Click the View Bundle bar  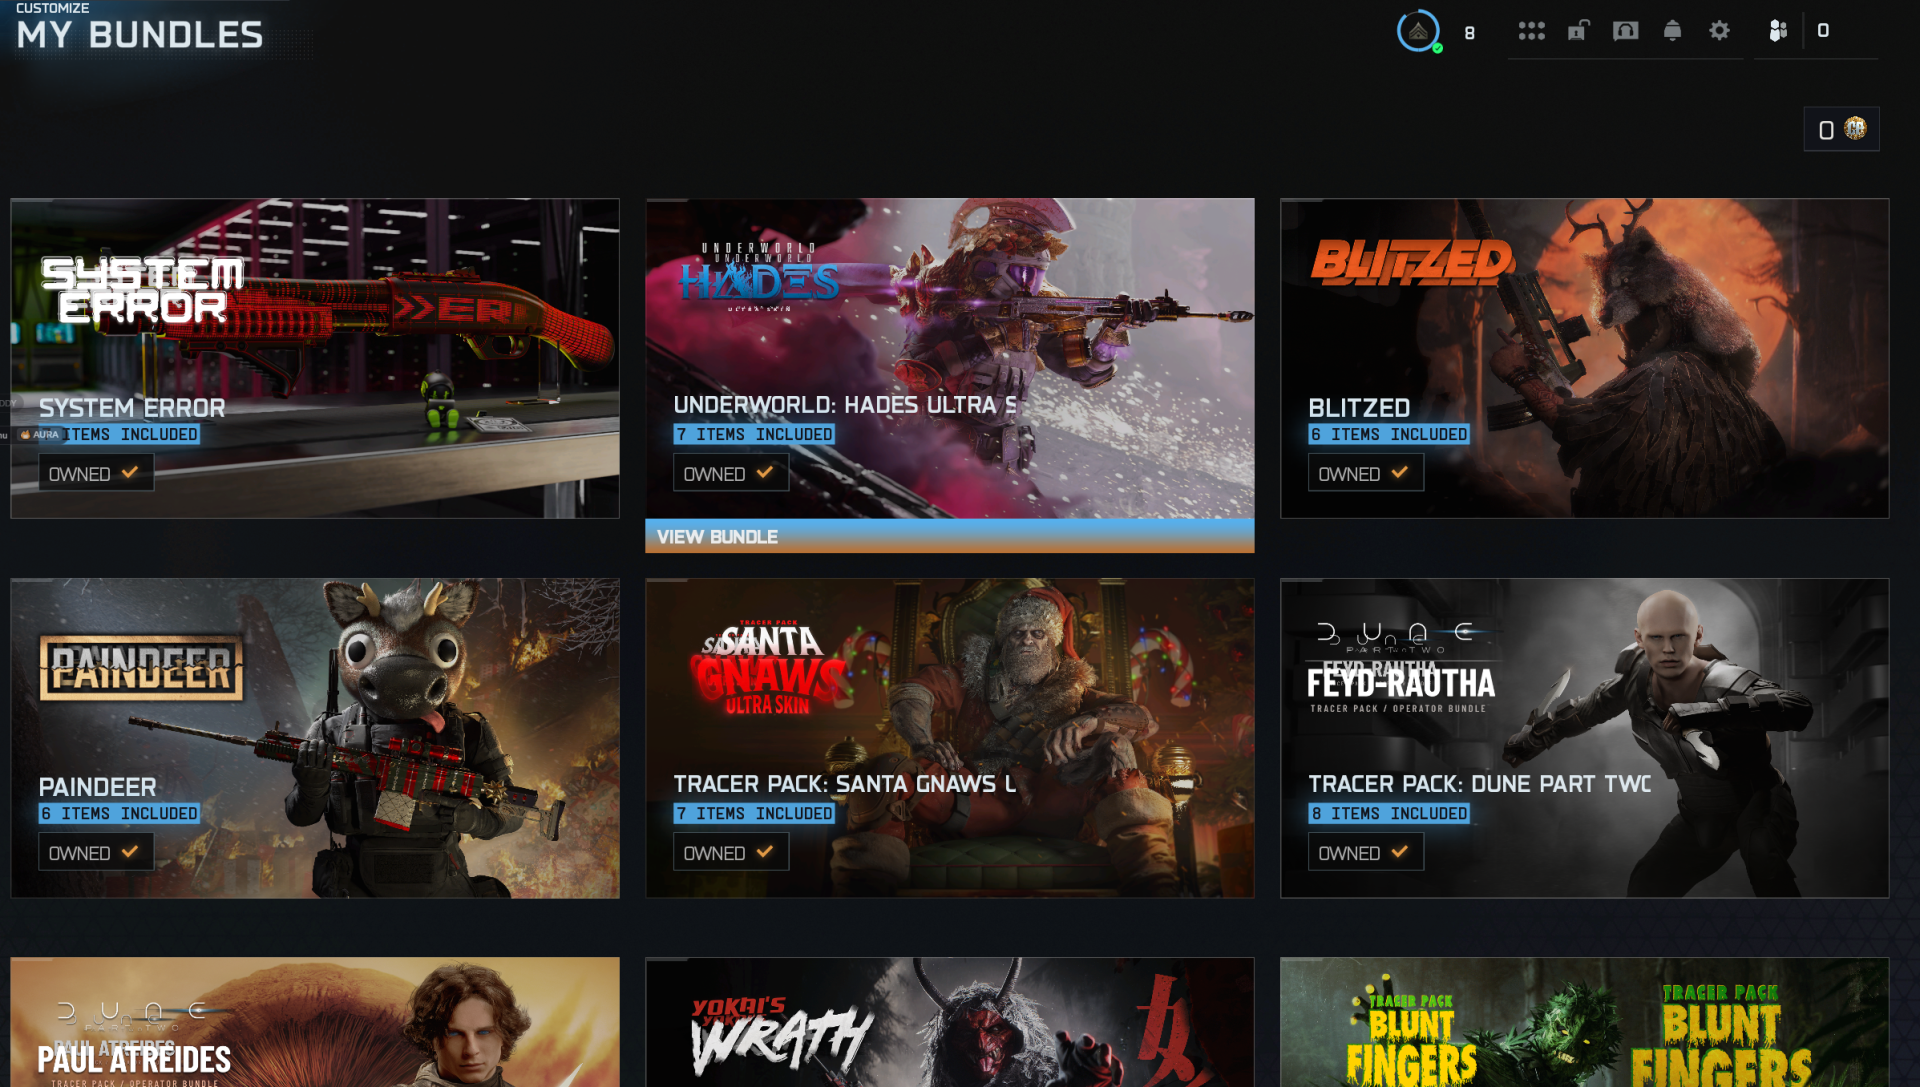949,536
